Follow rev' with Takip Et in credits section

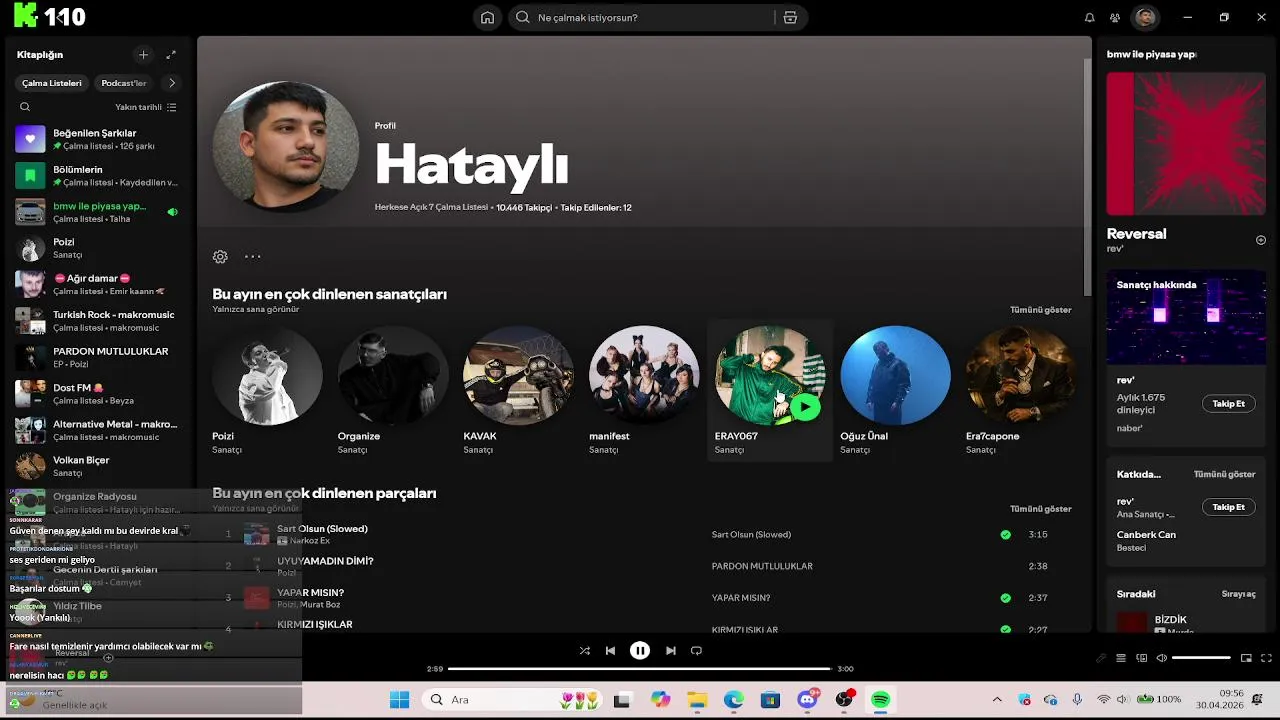(x=1228, y=507)
